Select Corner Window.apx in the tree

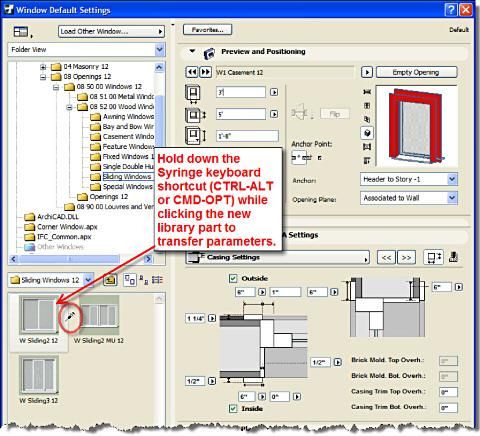click(x=61, y=227)
